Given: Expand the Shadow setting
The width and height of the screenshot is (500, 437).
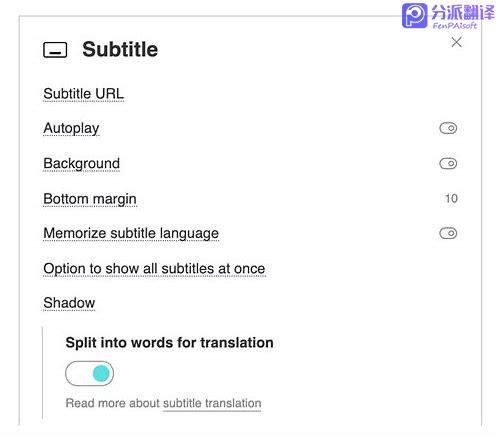Looking at the screenshot, I should point(69,303).
